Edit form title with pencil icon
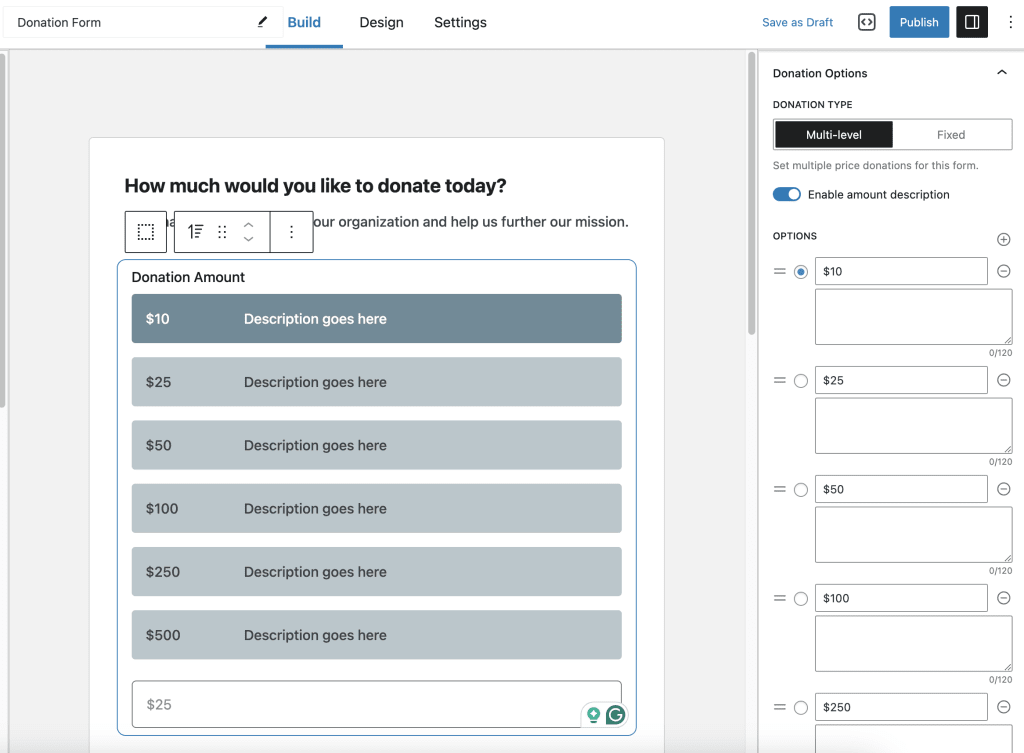Viewport: 1024px width, 753px height. [262, 22]
